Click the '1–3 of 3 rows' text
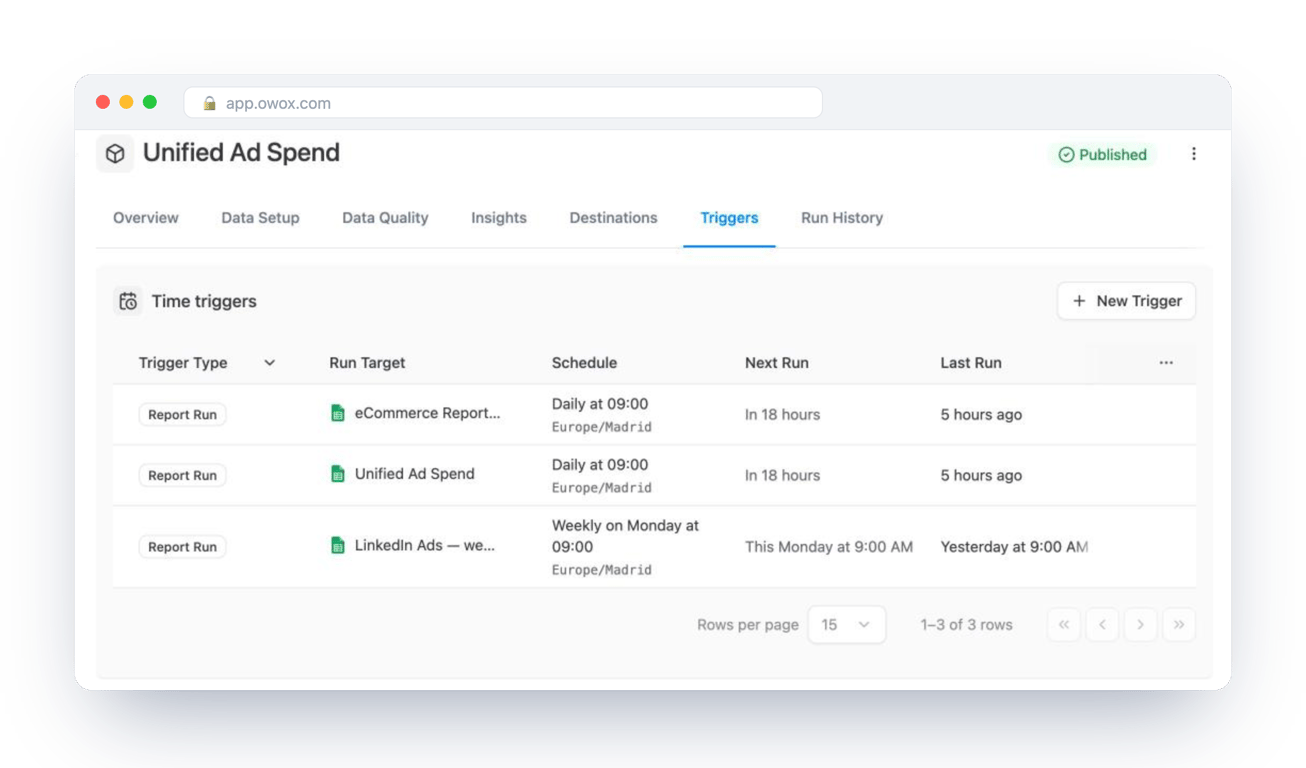The width and height of the screenshot is (1306, 768). pyautogui.click(x=966, y=625)
